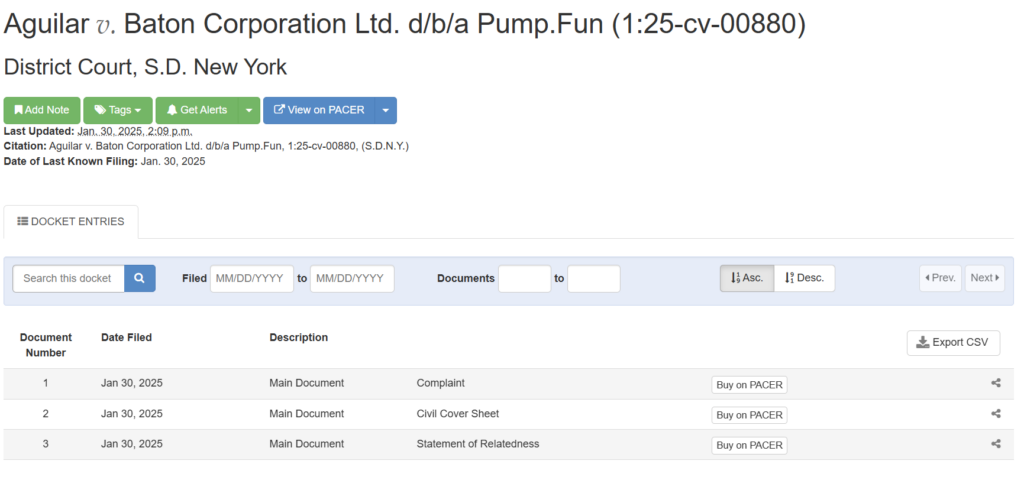Open the Tags dropdown
This screenshot has height=490, width=1024.
(118, 110)
